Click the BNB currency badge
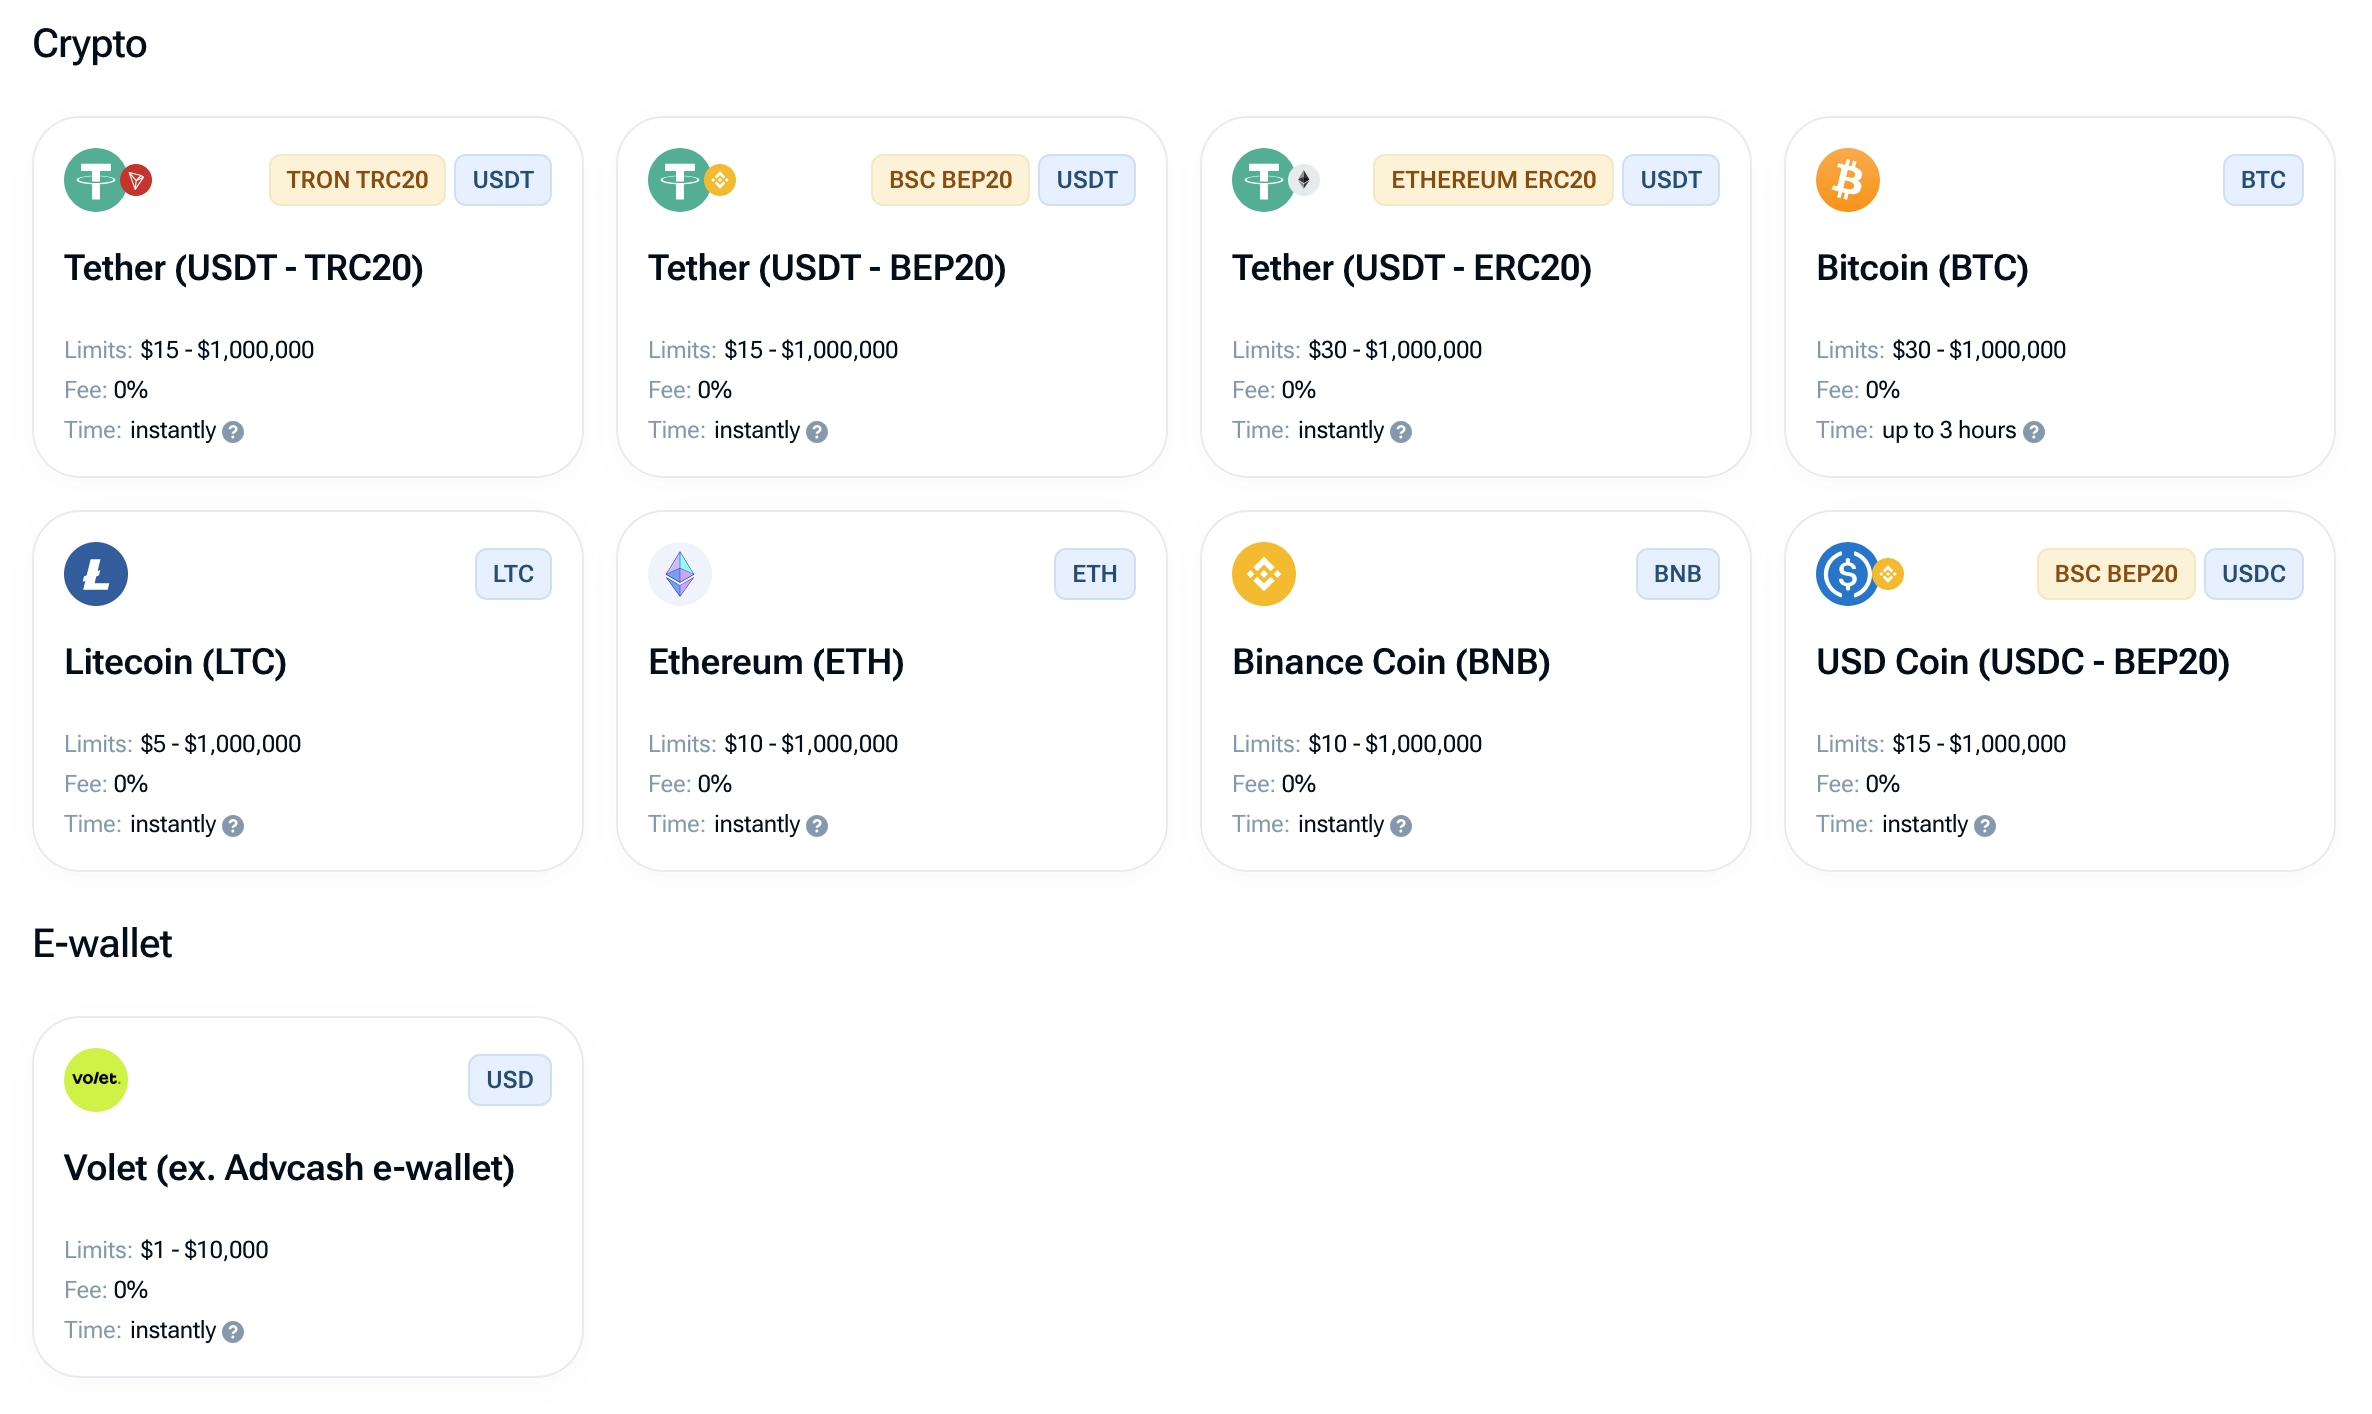The width and height of the screenshot is (2372, 1414). pyautogui.click(x=1678, y=574)
